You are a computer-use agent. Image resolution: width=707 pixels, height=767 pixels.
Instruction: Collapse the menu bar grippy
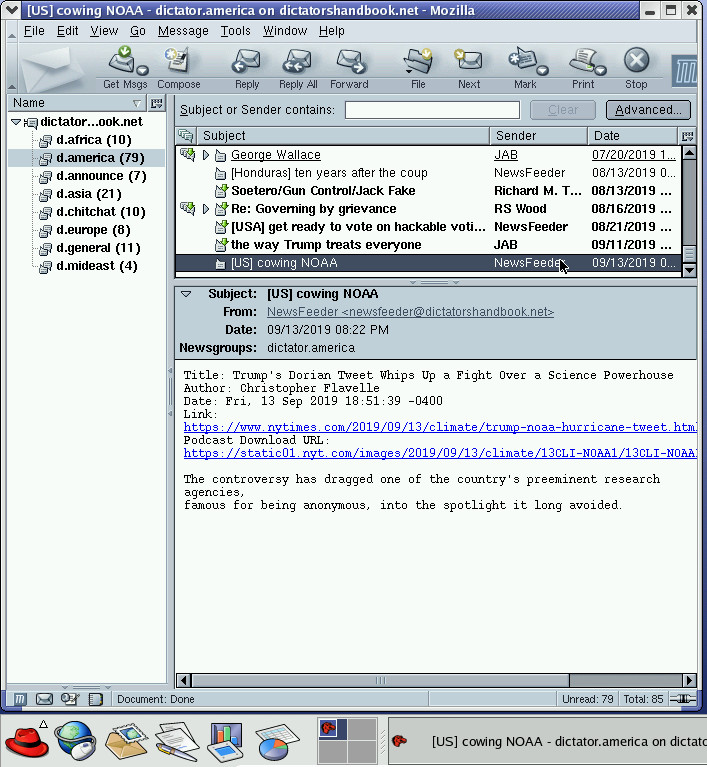point(11,32)
